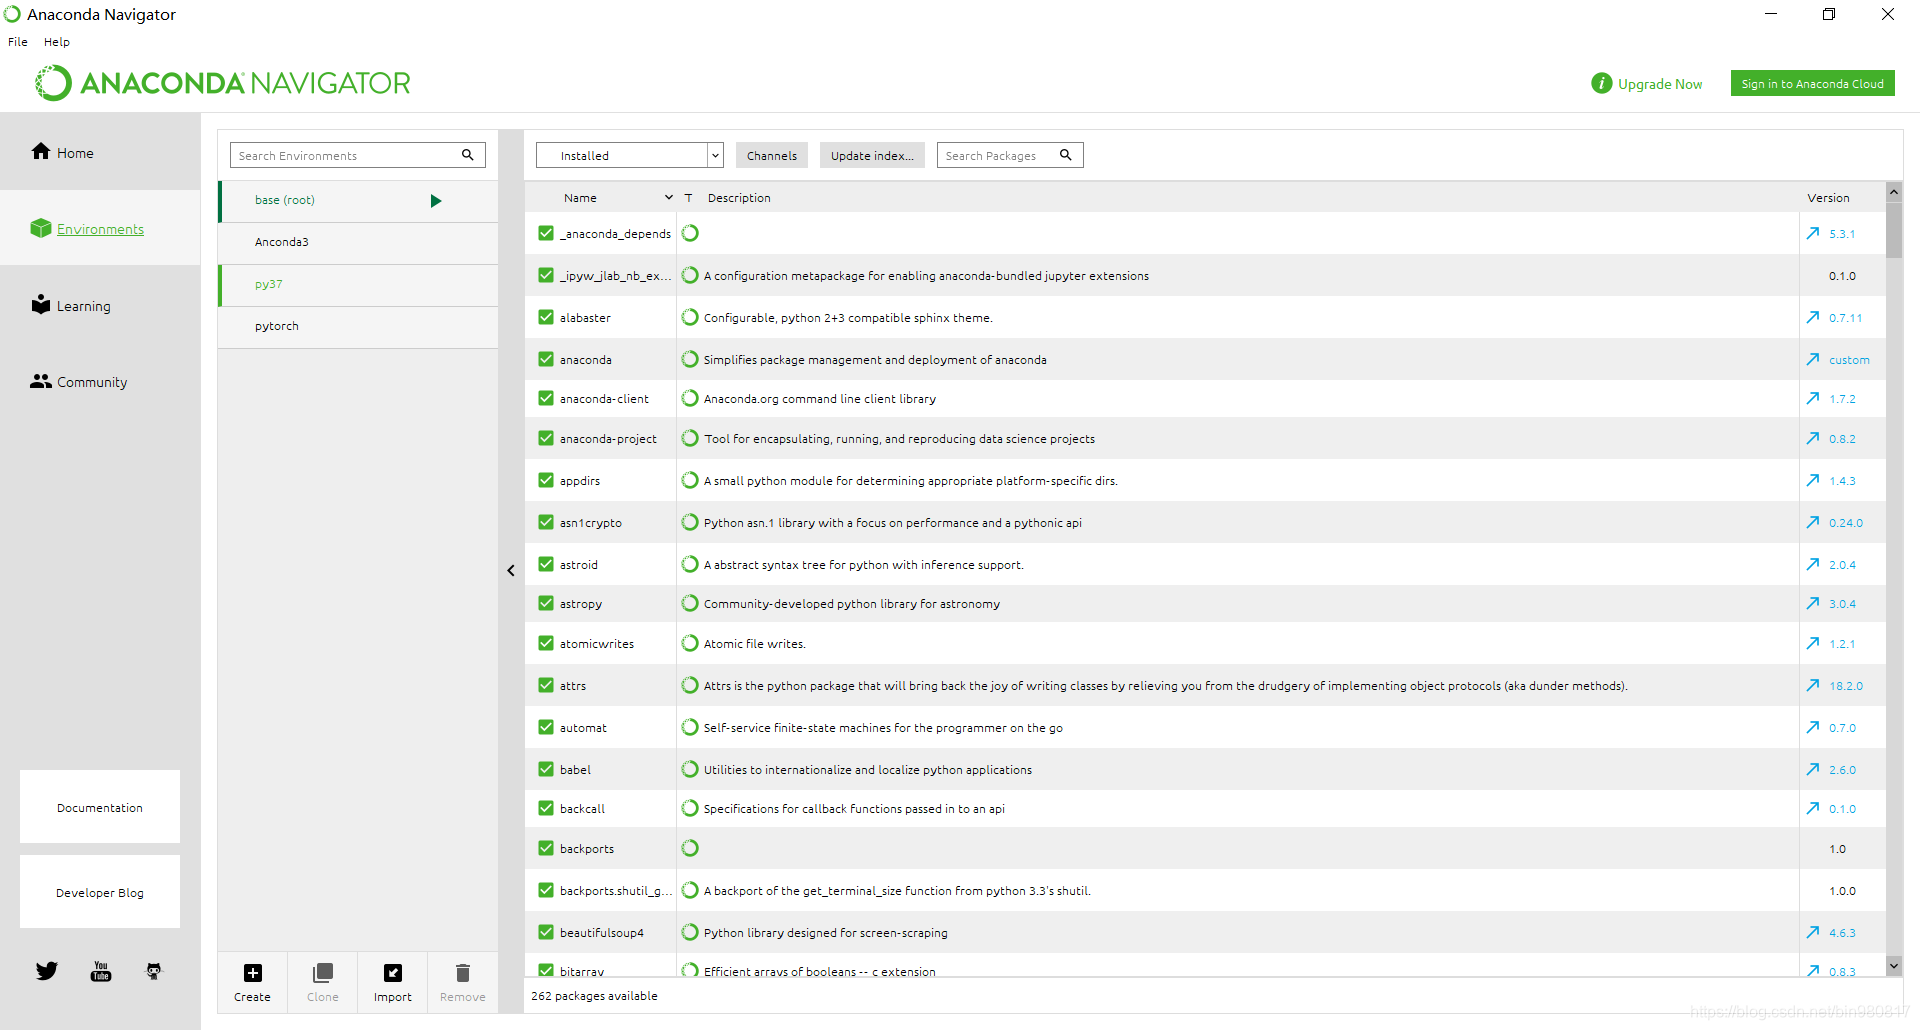Click the Community people icon
This screenshot has height=1030, width=1920.
point(41,381)
